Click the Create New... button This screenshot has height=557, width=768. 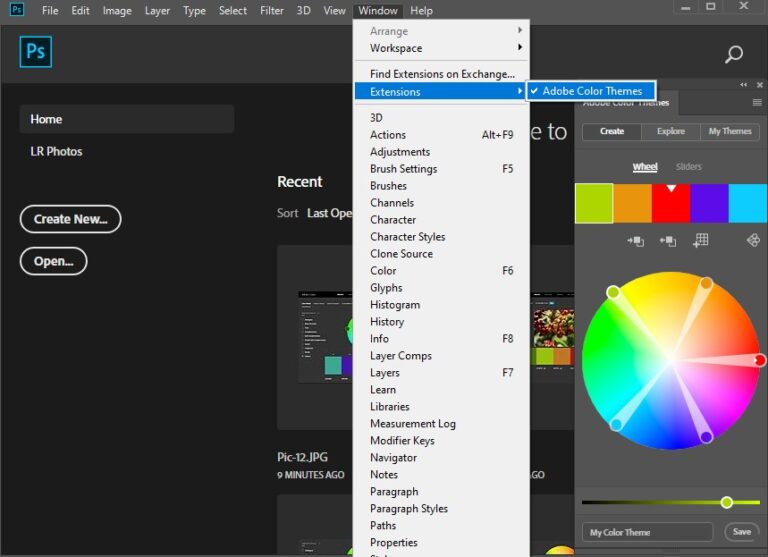tap(70, 219)
